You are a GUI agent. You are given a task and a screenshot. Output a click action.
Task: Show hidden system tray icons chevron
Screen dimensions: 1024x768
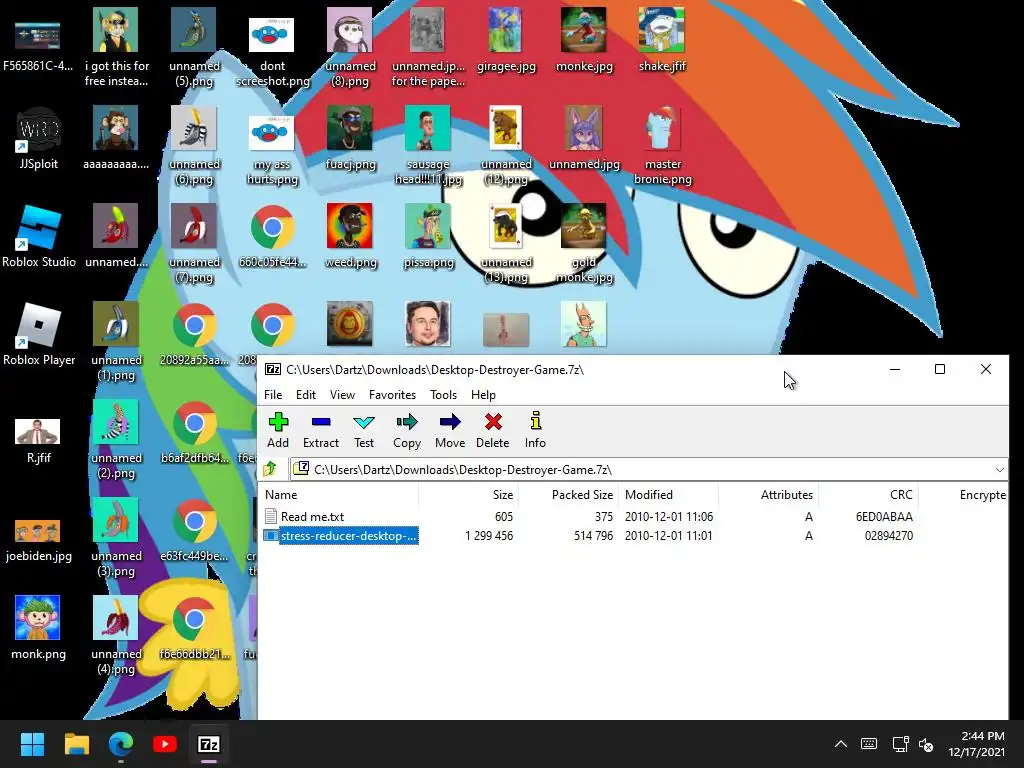tap(840, 744)
